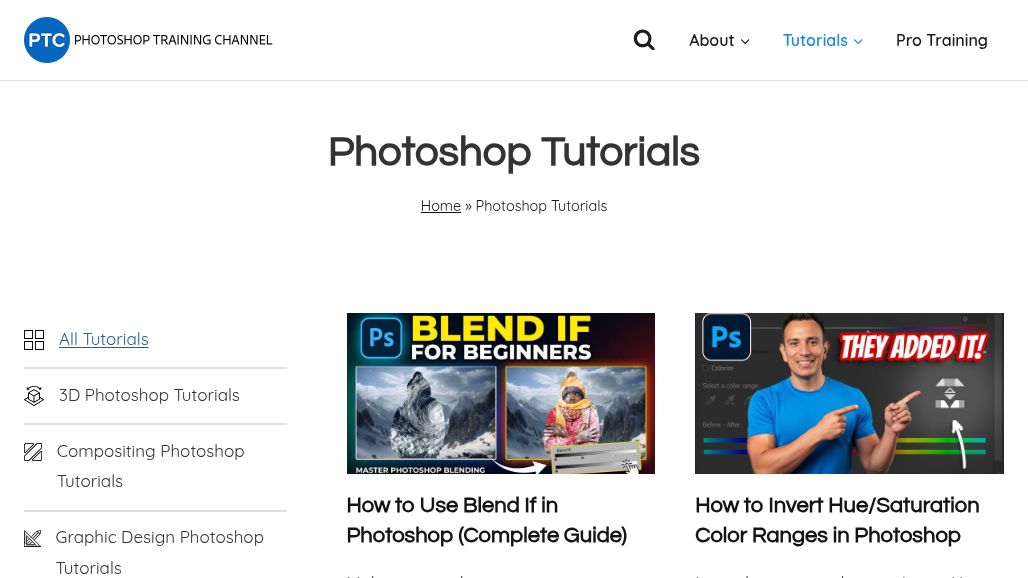Click the Graphic Design ruler icon
The width and height of the screenshot is (1028, 578).
tap(33, 538)
